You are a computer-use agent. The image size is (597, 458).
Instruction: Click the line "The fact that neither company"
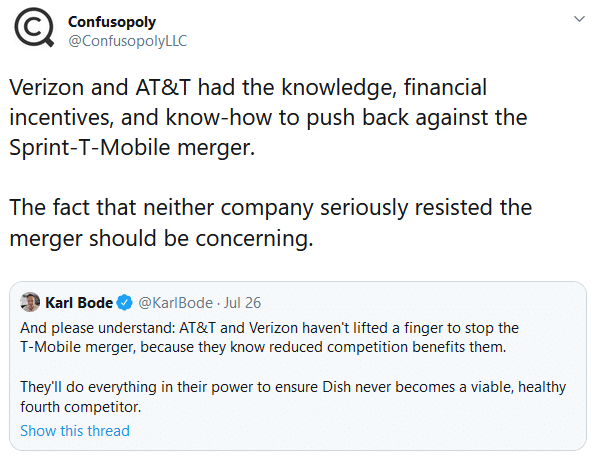pyautogui.click(x=270, y=208)
